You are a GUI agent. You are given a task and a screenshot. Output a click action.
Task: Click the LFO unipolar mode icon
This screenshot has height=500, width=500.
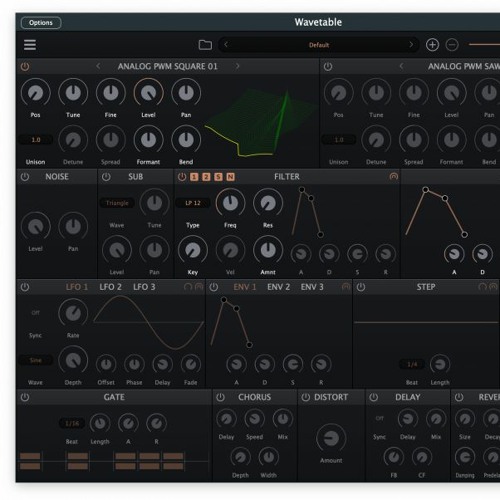tap(188, 287)
